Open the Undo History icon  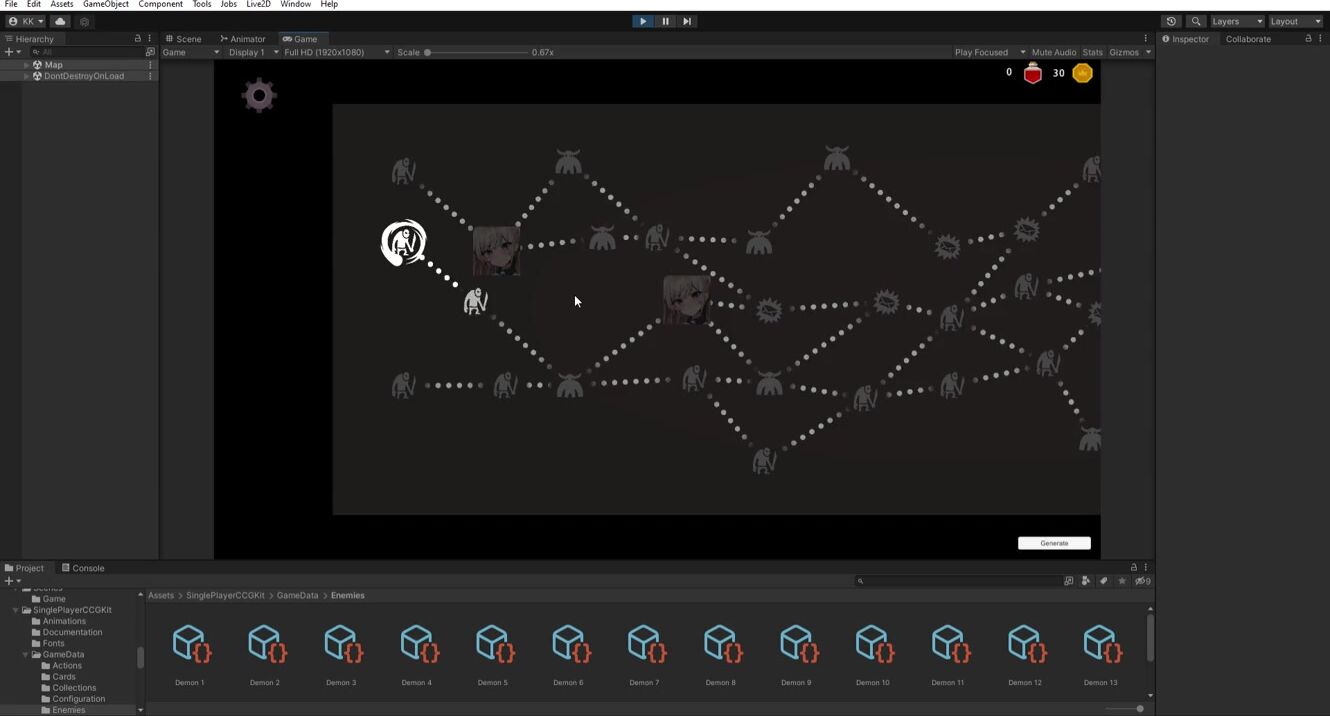click(x=1172, y=21)
